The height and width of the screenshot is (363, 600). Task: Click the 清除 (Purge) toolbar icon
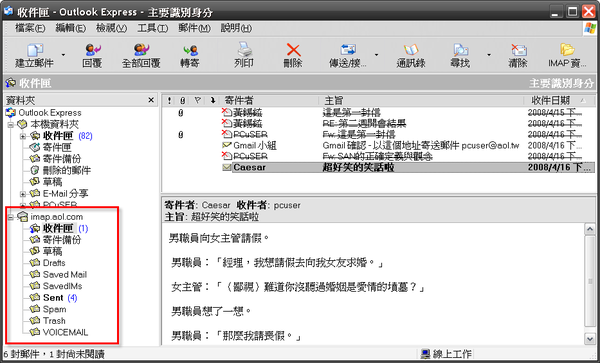[x=518, y=50]
